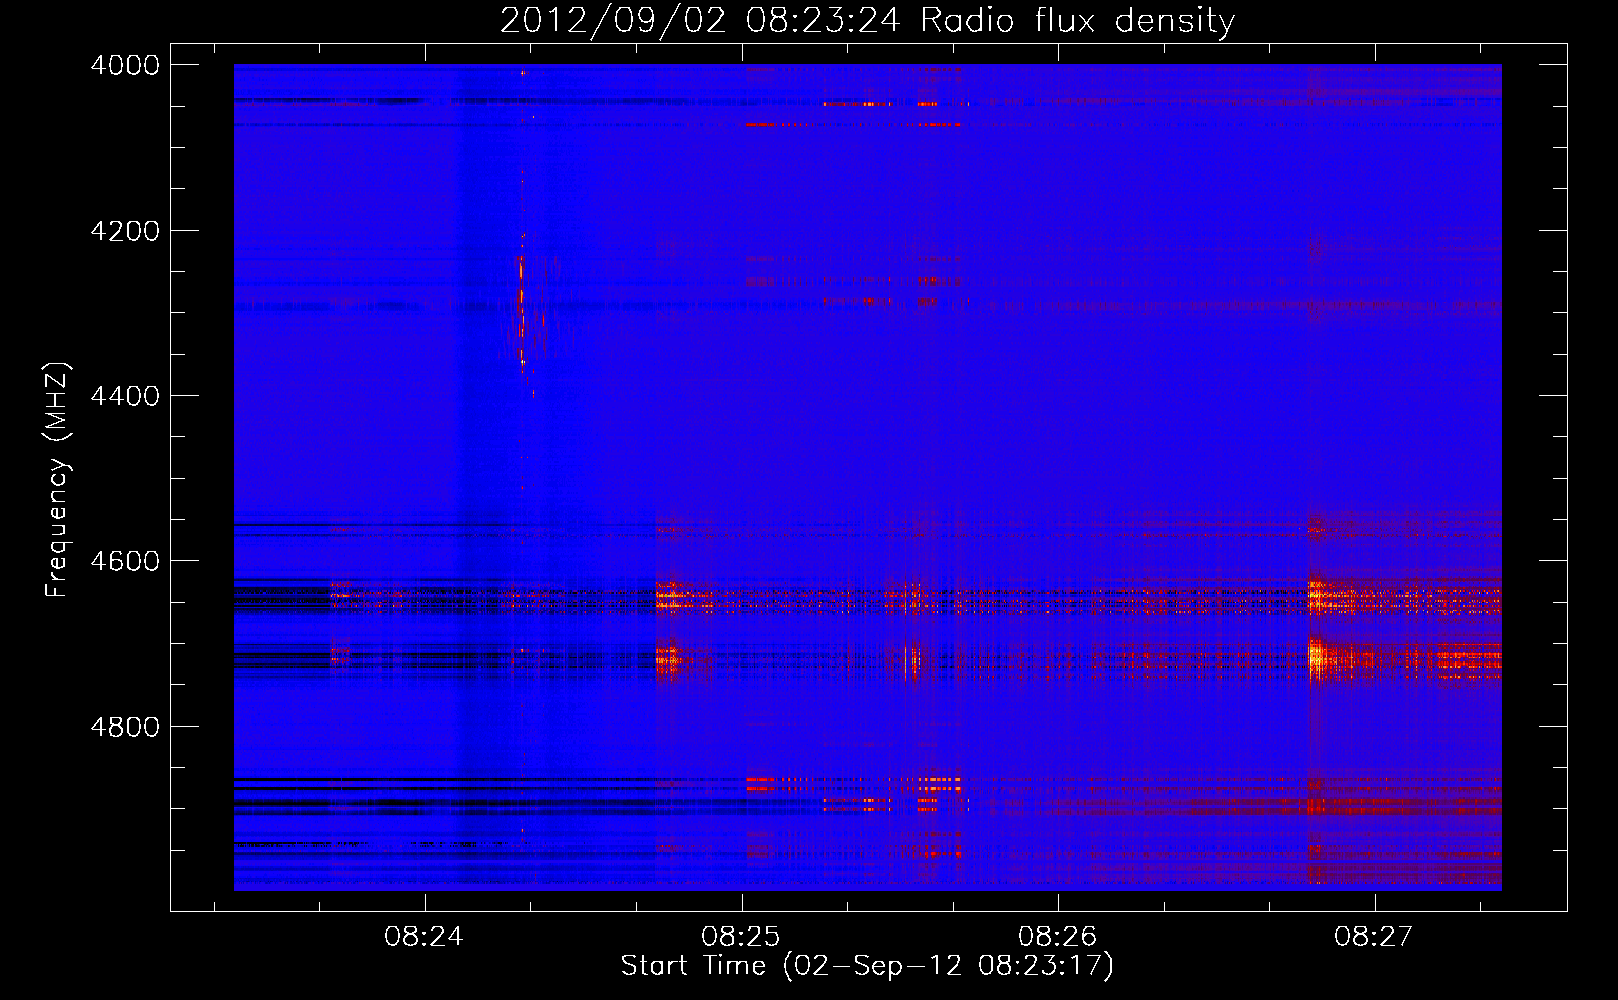
Task: Click the 08:24 time axis label
Action: pyautogui.click(x=424, y=937)
